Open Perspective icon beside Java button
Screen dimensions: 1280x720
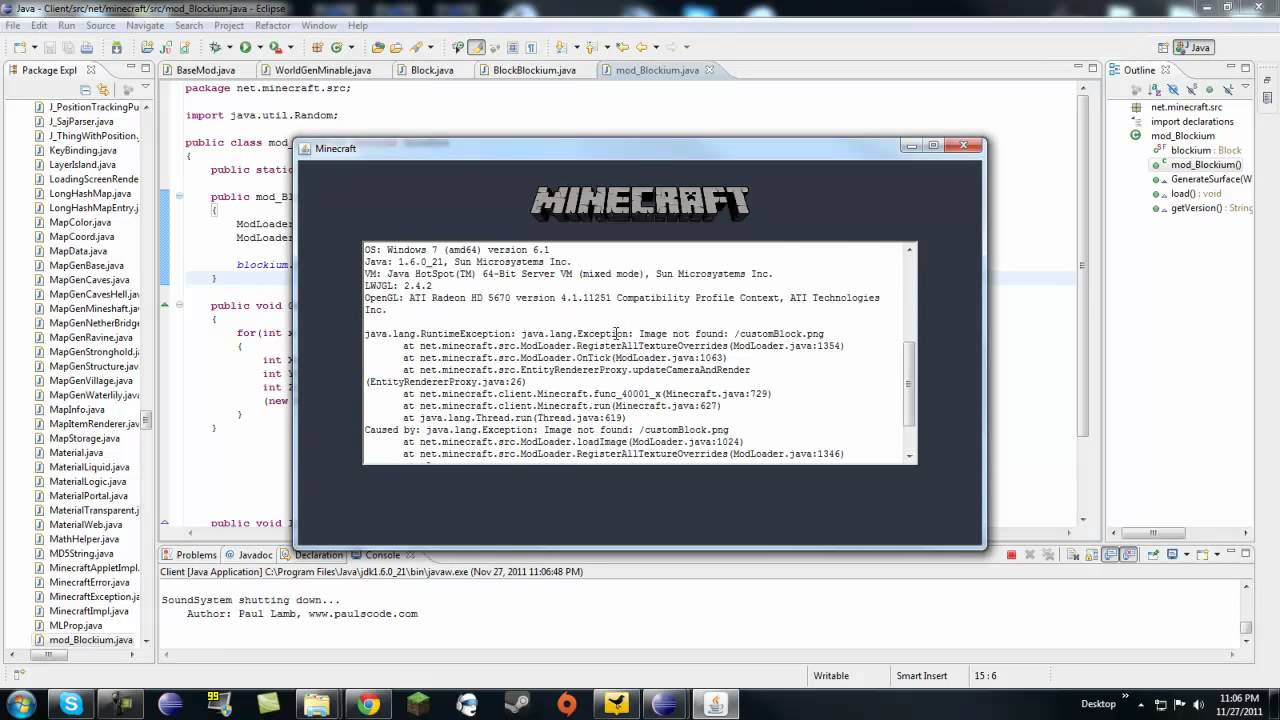pos(1162,47)
